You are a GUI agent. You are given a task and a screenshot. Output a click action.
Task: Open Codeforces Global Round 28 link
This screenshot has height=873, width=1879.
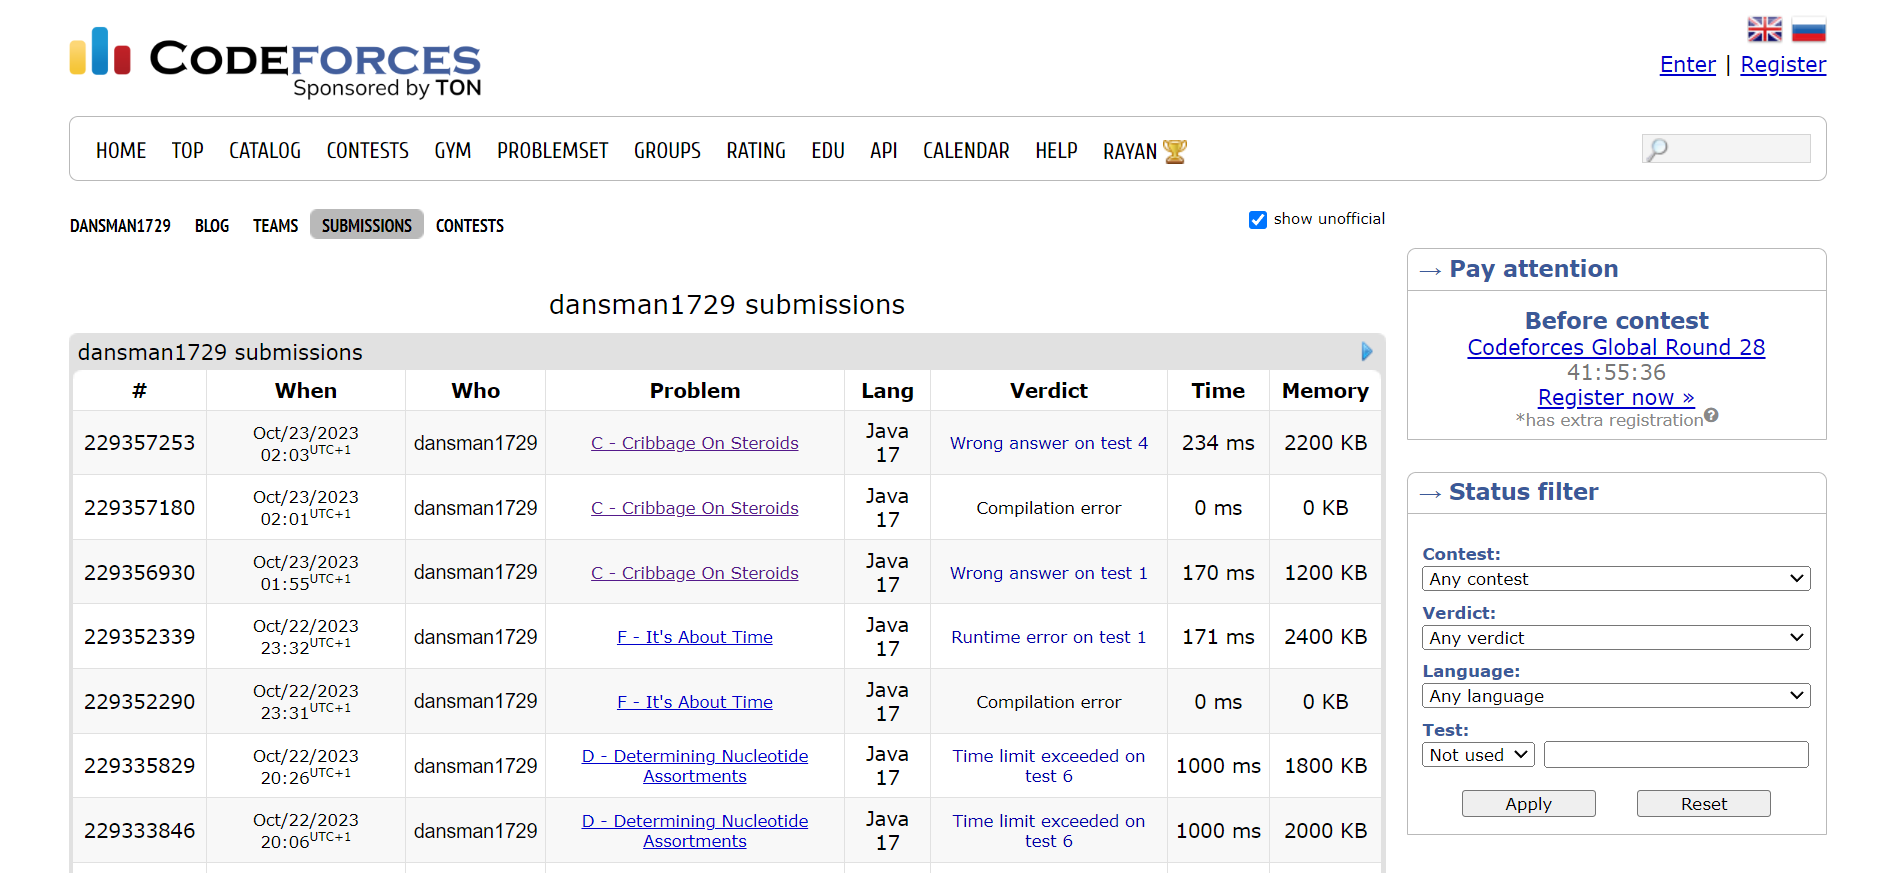[x=1616, y=348]
